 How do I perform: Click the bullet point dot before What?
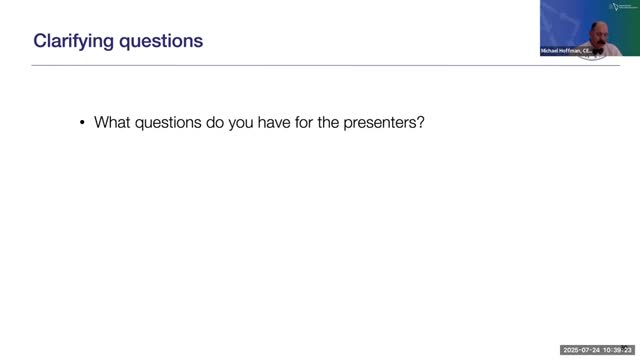point(82,122)
